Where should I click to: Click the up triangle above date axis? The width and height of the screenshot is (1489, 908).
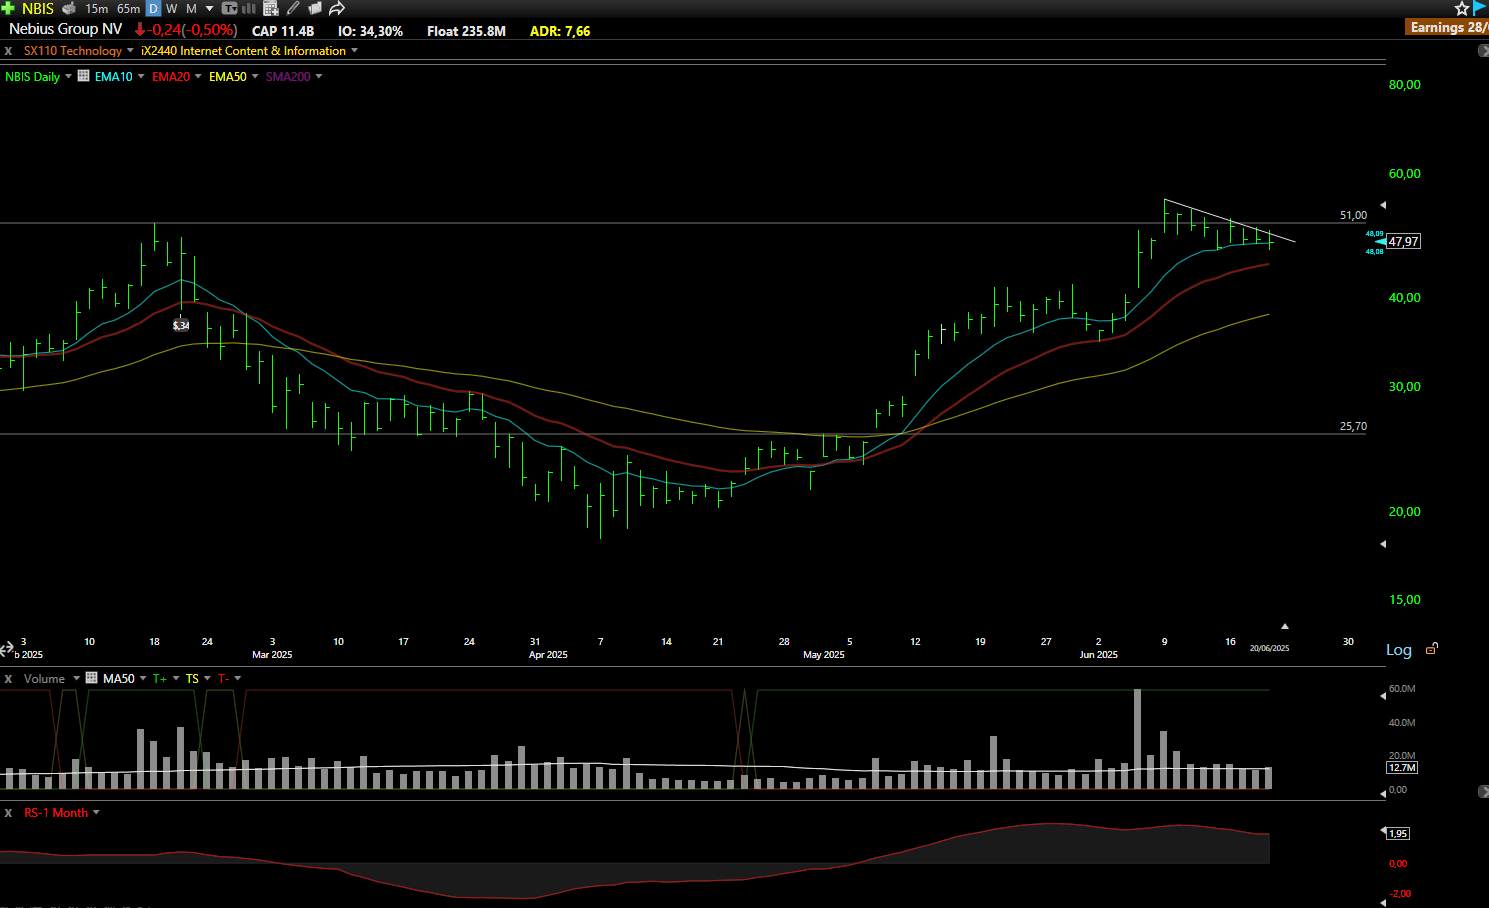click(1285, 626)
